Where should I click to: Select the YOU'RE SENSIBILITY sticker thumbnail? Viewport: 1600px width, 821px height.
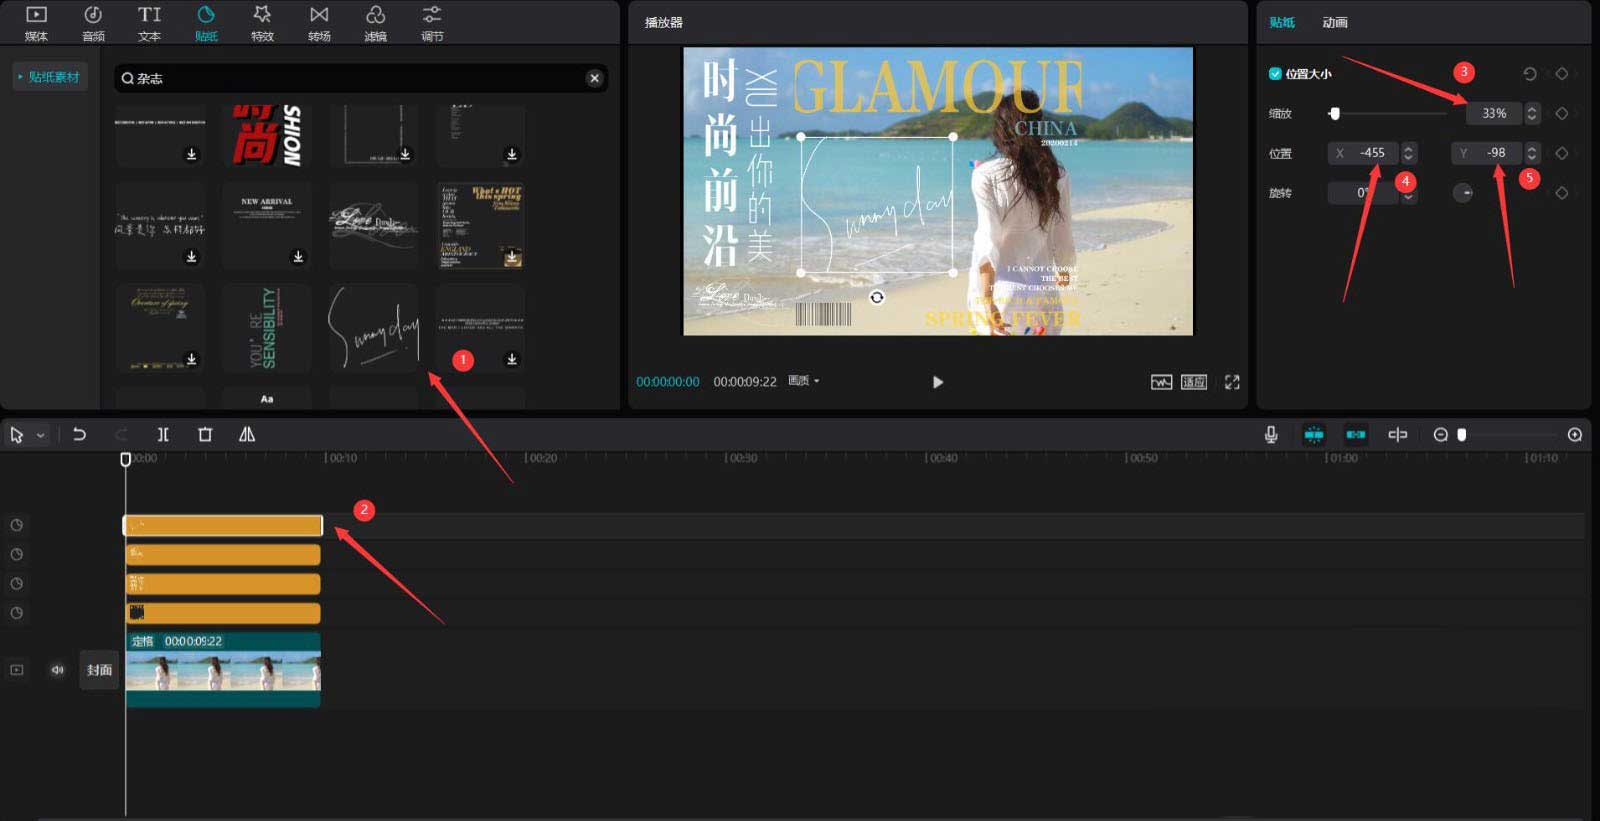267,328
